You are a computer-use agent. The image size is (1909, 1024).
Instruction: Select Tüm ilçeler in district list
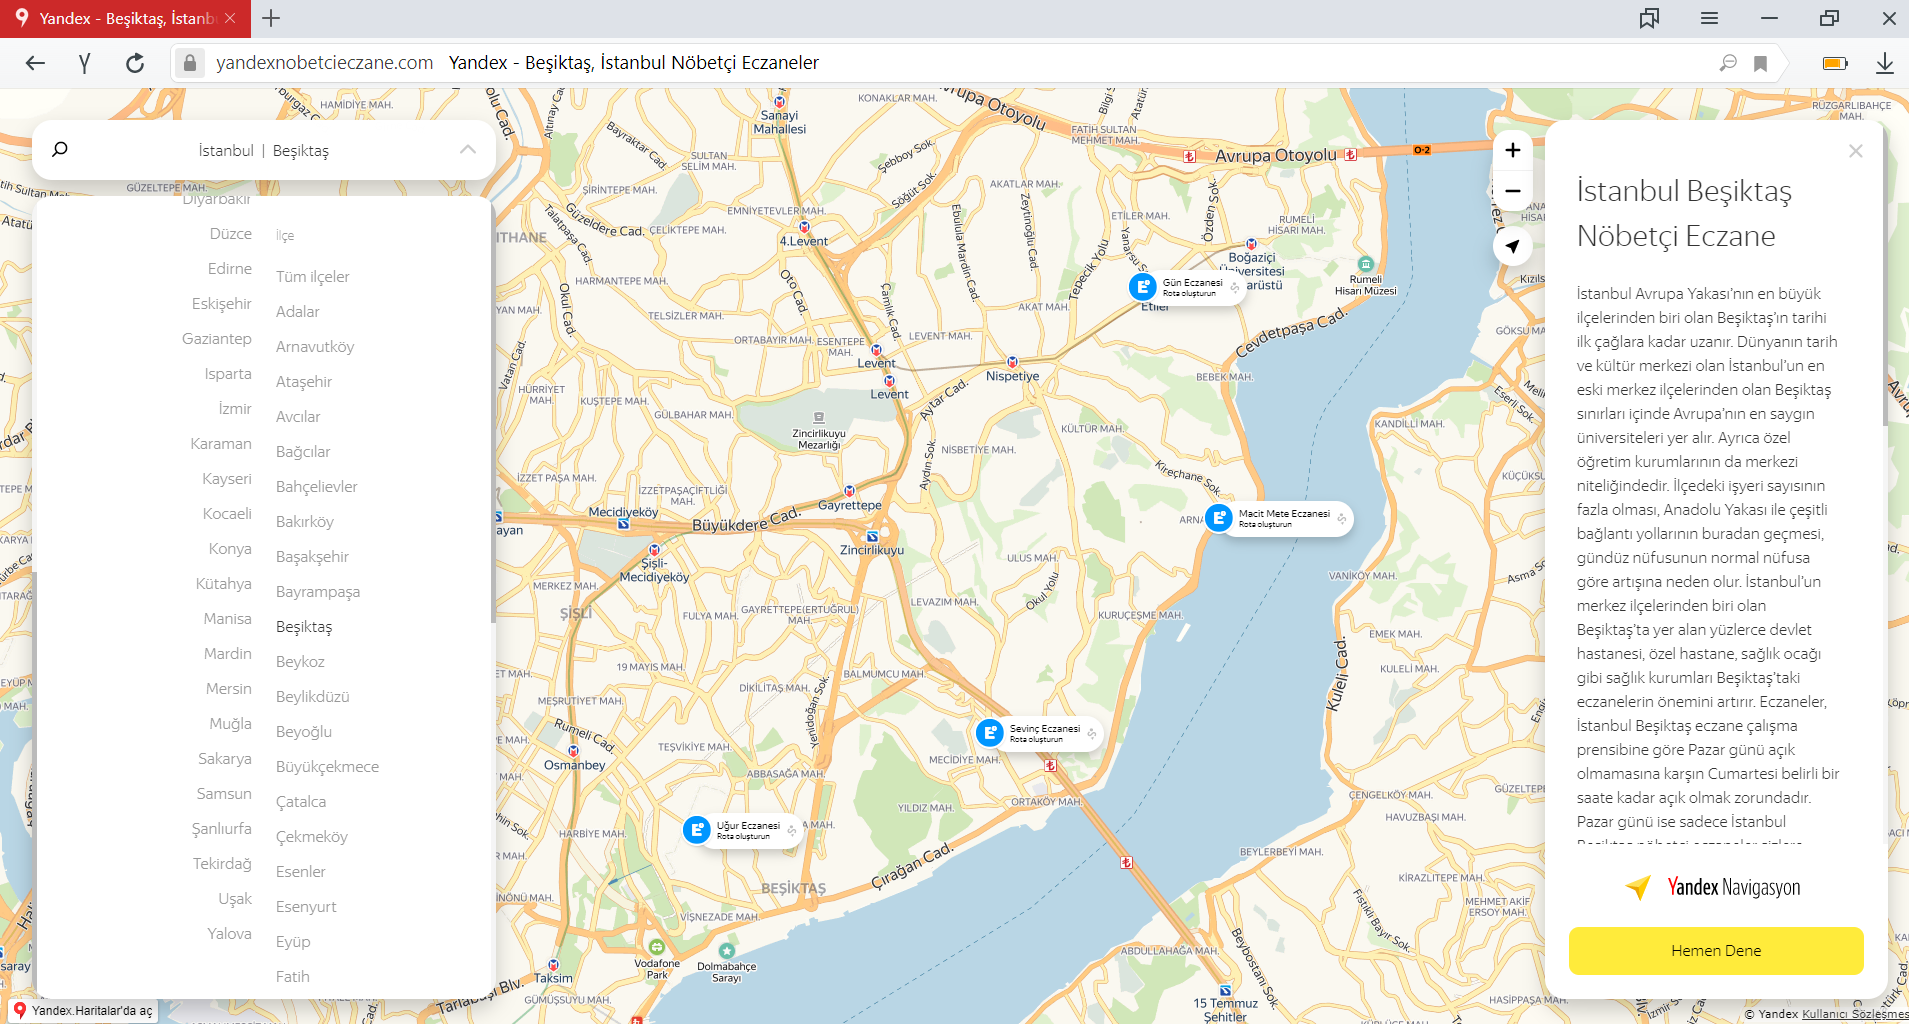point(313,277)
